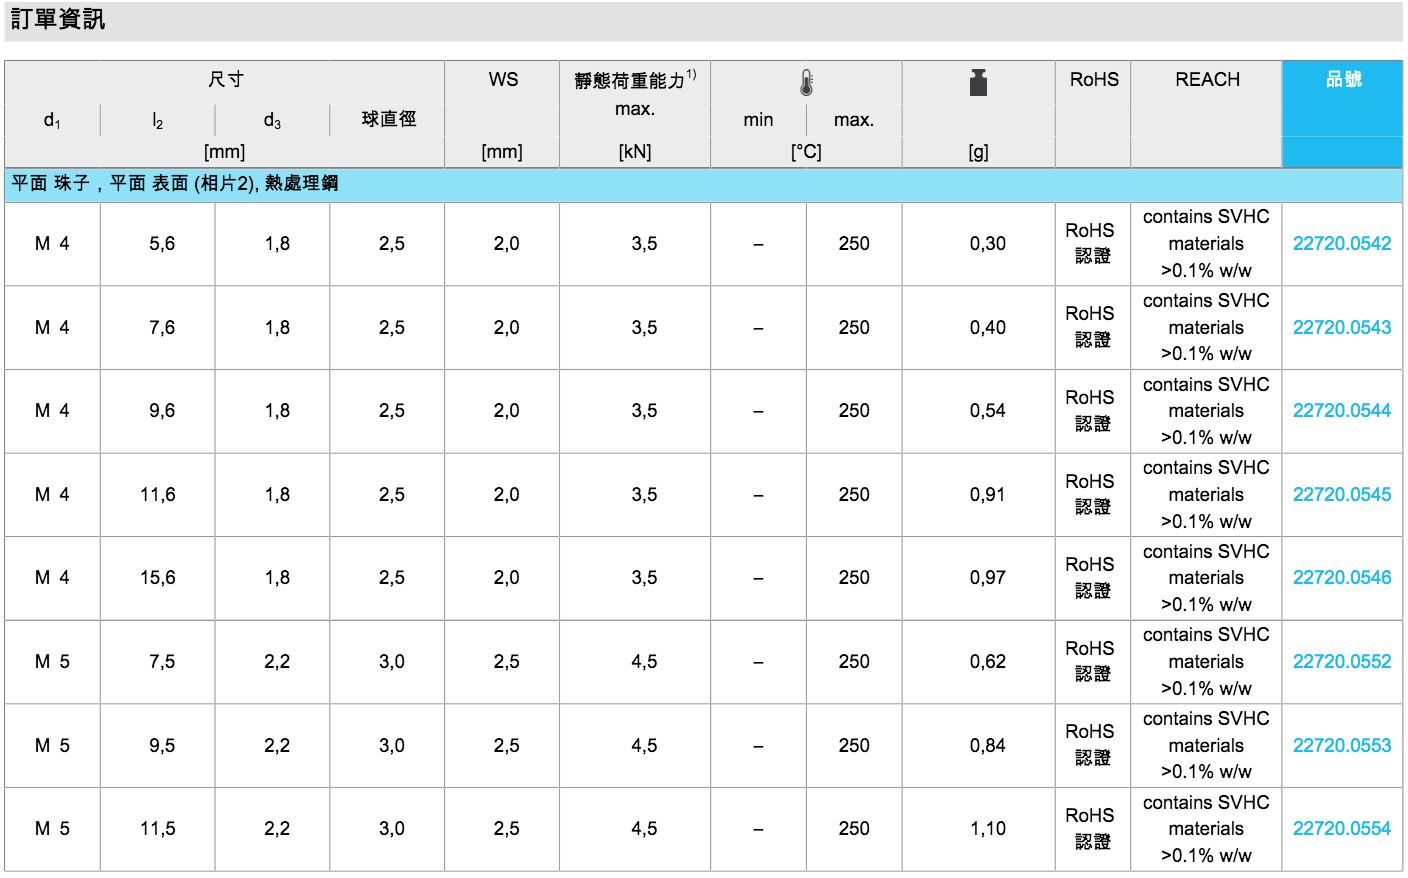Open part number 22720.0544
This screenshot has height=878, width=1408.
1341,411
